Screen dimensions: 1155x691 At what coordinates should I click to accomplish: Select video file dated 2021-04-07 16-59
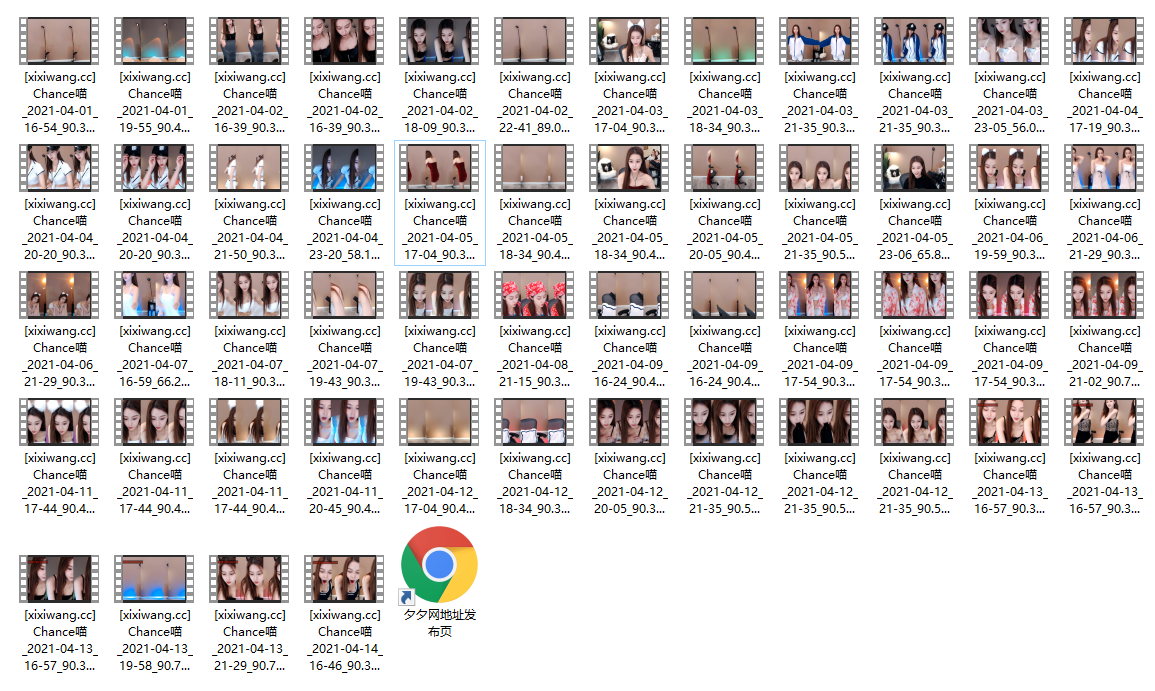coord(154,295)
